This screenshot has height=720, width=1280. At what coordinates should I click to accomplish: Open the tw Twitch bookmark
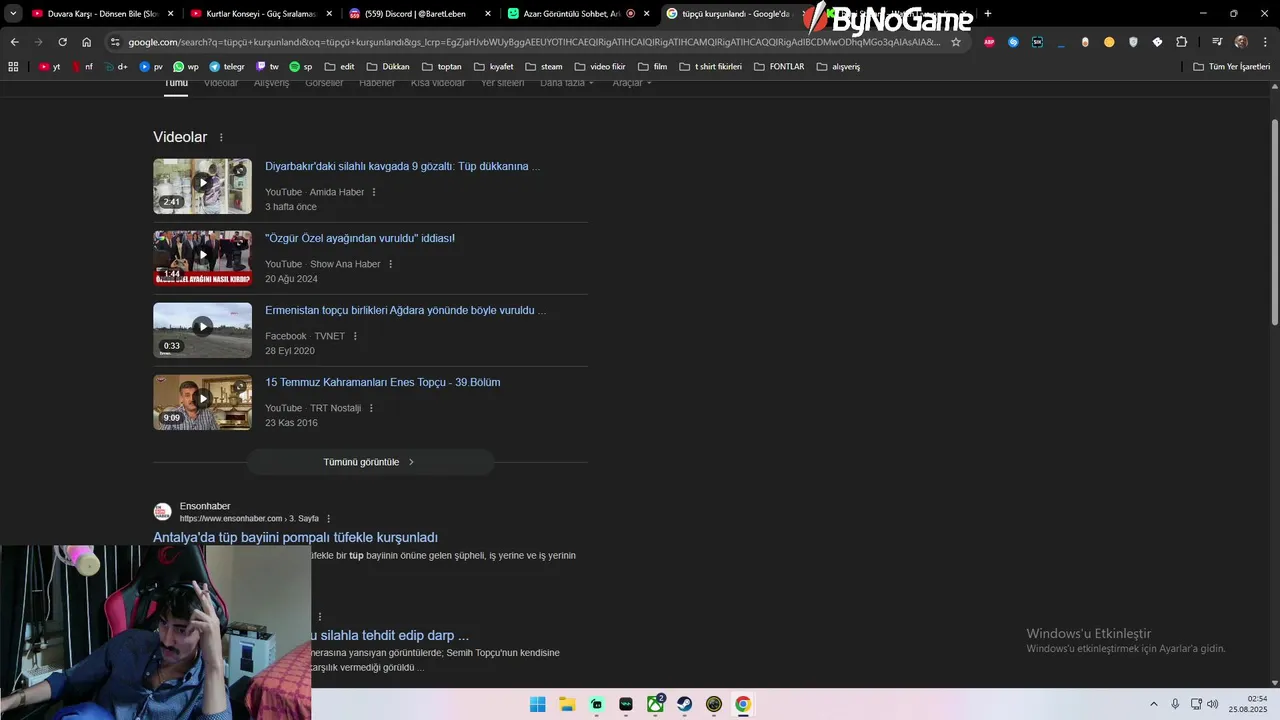(267, 67)
